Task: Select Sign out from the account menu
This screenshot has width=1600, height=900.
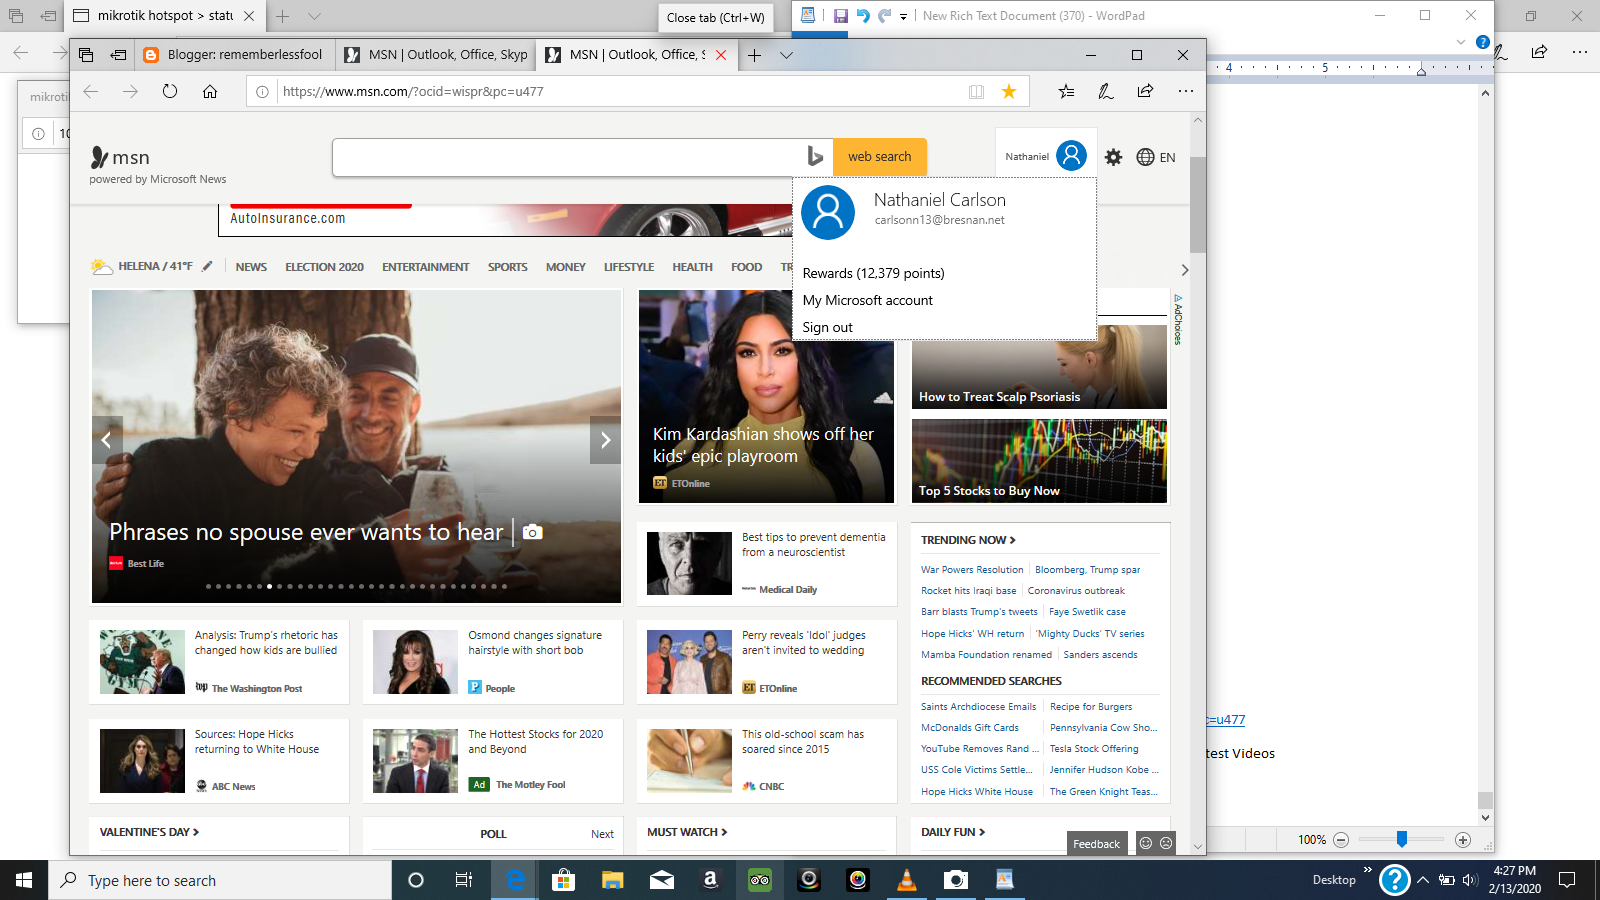Action: pyautogui.click(x=827, y=327)
